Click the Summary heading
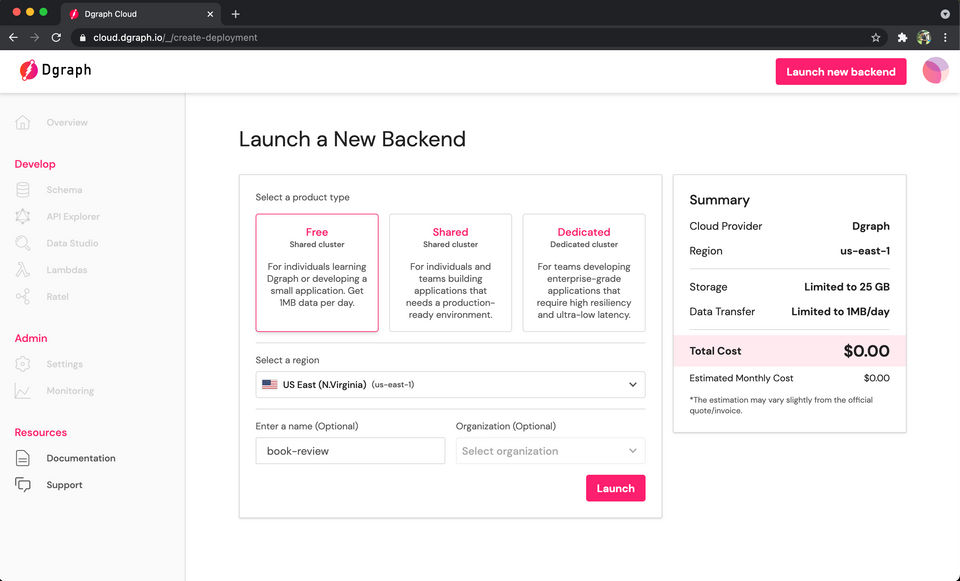The image size is (960, 581). 719,200
